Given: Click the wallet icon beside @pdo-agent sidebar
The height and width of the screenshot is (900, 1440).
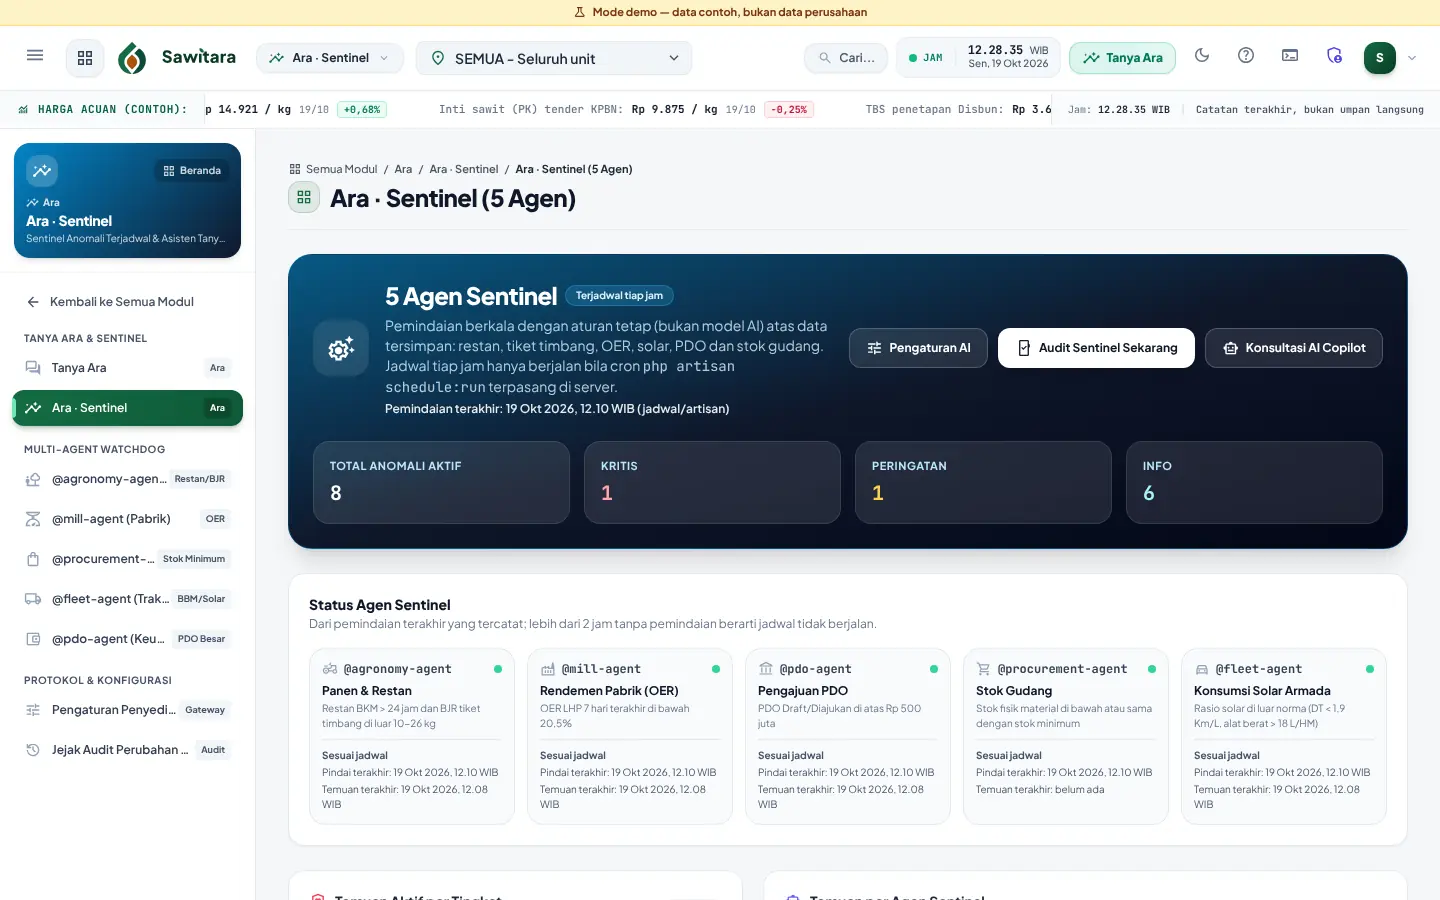Looking at the screenshot, I should 33,639.
